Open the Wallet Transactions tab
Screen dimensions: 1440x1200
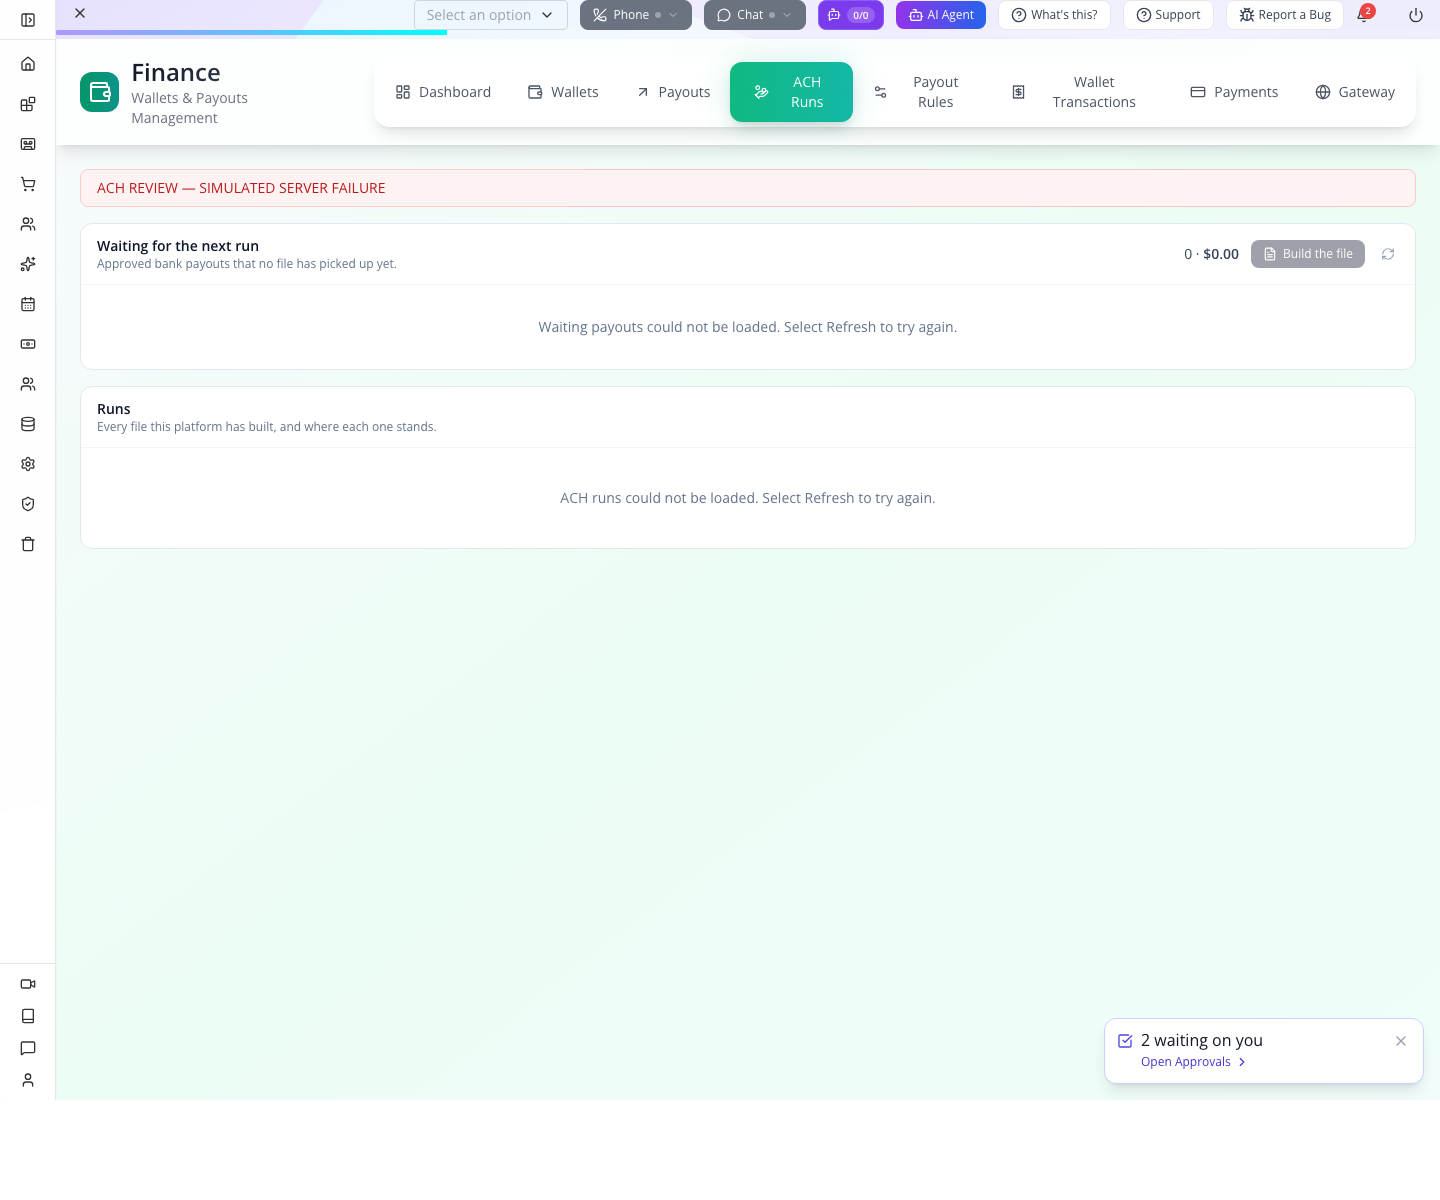1076,92
